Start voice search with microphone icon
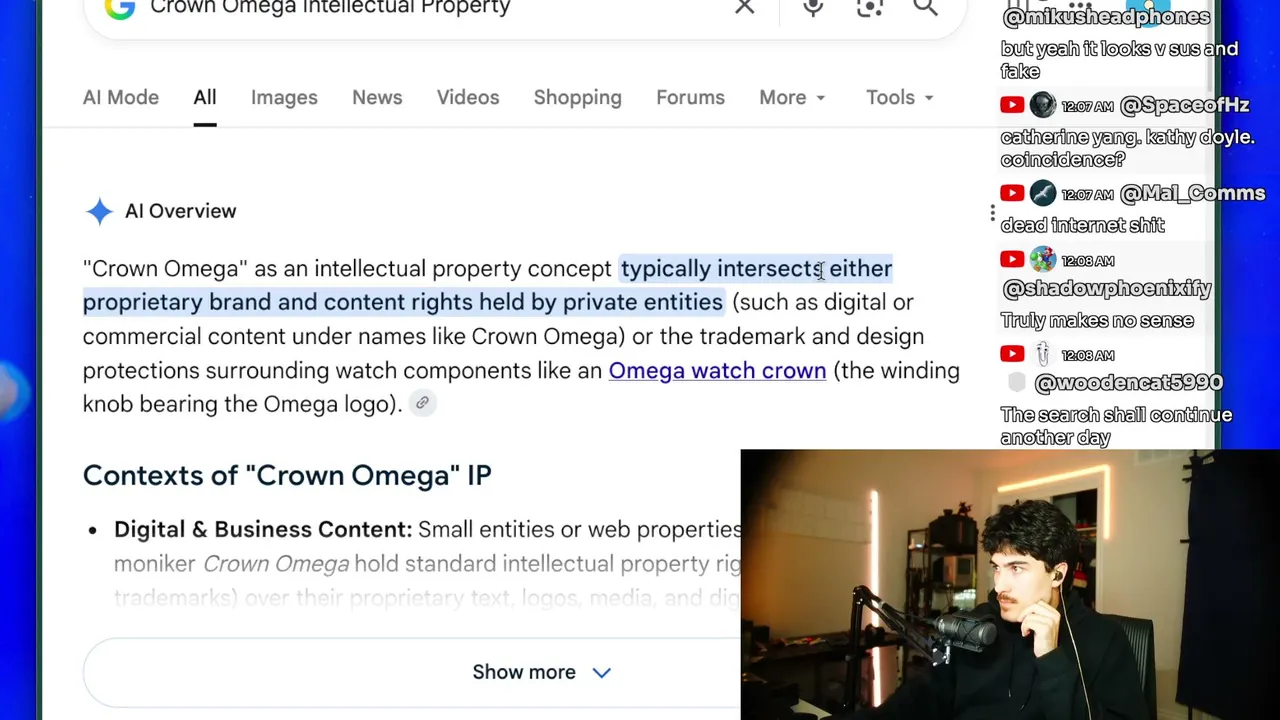The width and height of the screenshot is (1280, 720). (813, 7)
